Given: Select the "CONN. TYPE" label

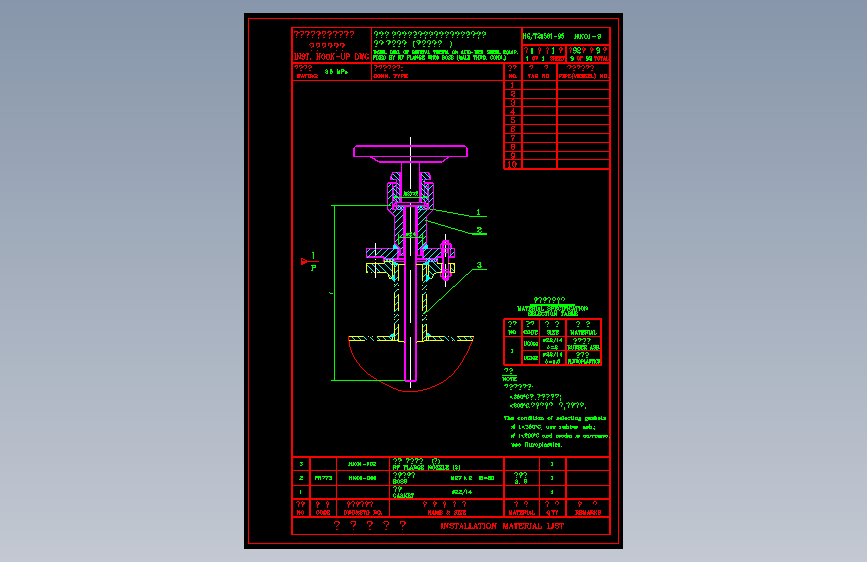Looking at the screenshot, I should 390,76.
